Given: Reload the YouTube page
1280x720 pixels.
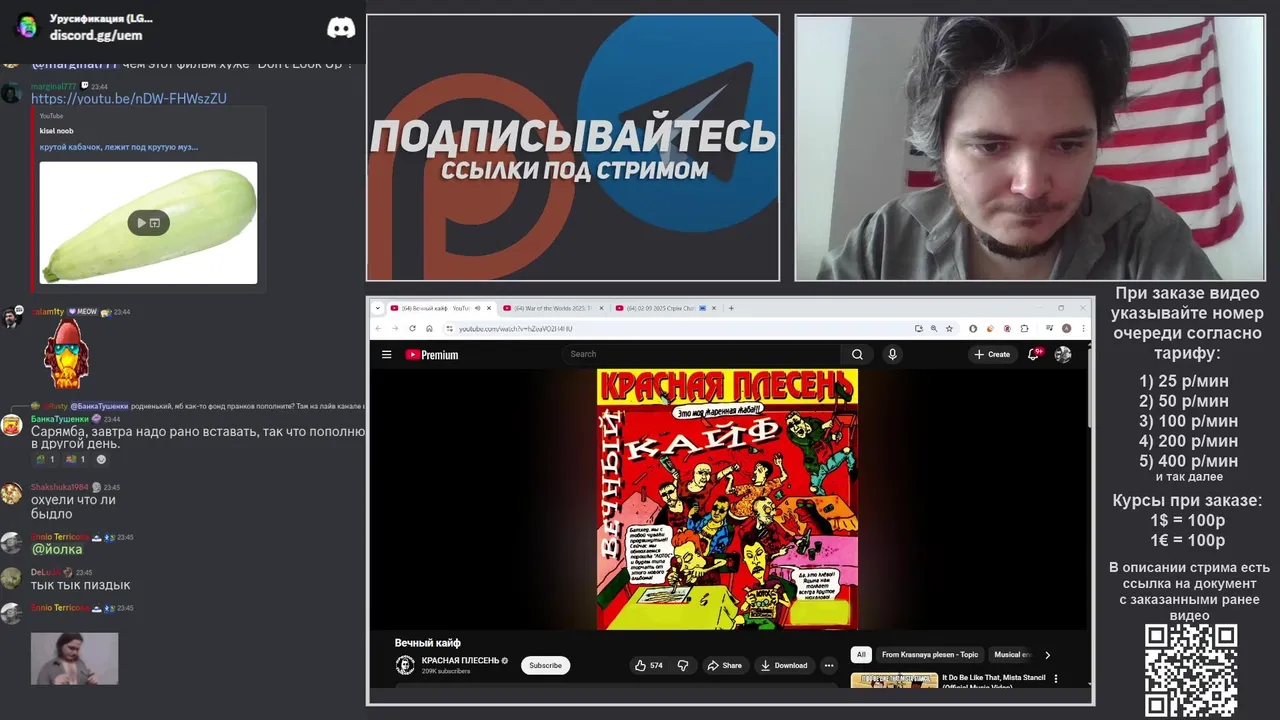Looking at the screenshot, I should (412, 328).
